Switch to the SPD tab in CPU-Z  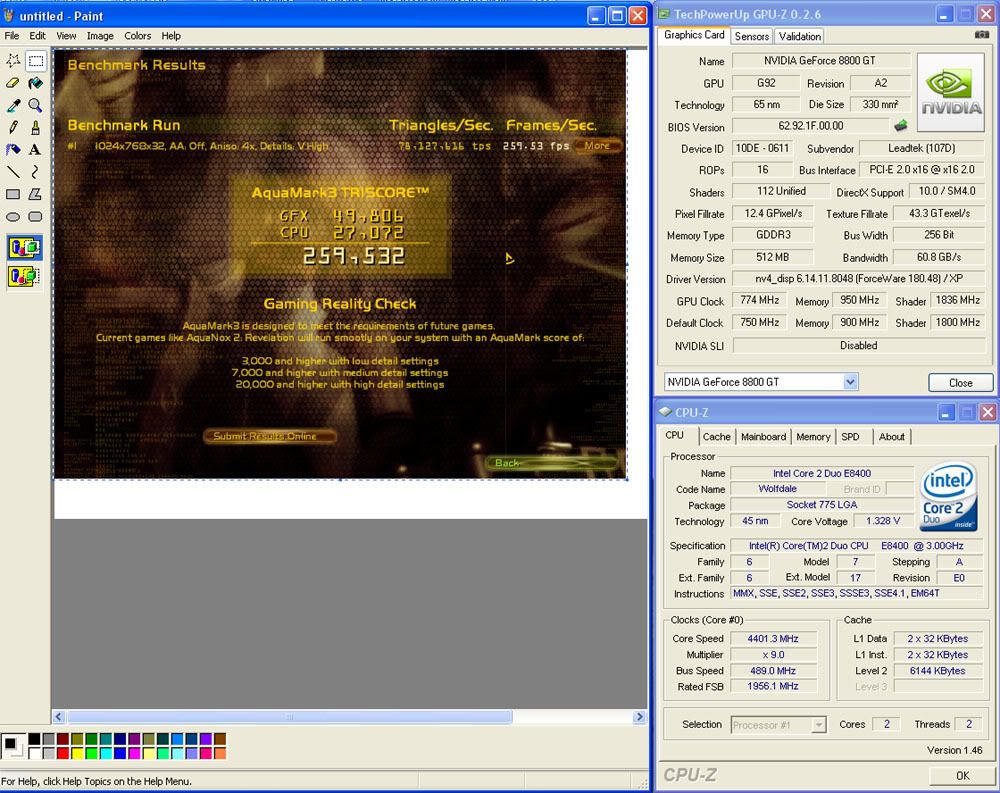tap(850, 437)
